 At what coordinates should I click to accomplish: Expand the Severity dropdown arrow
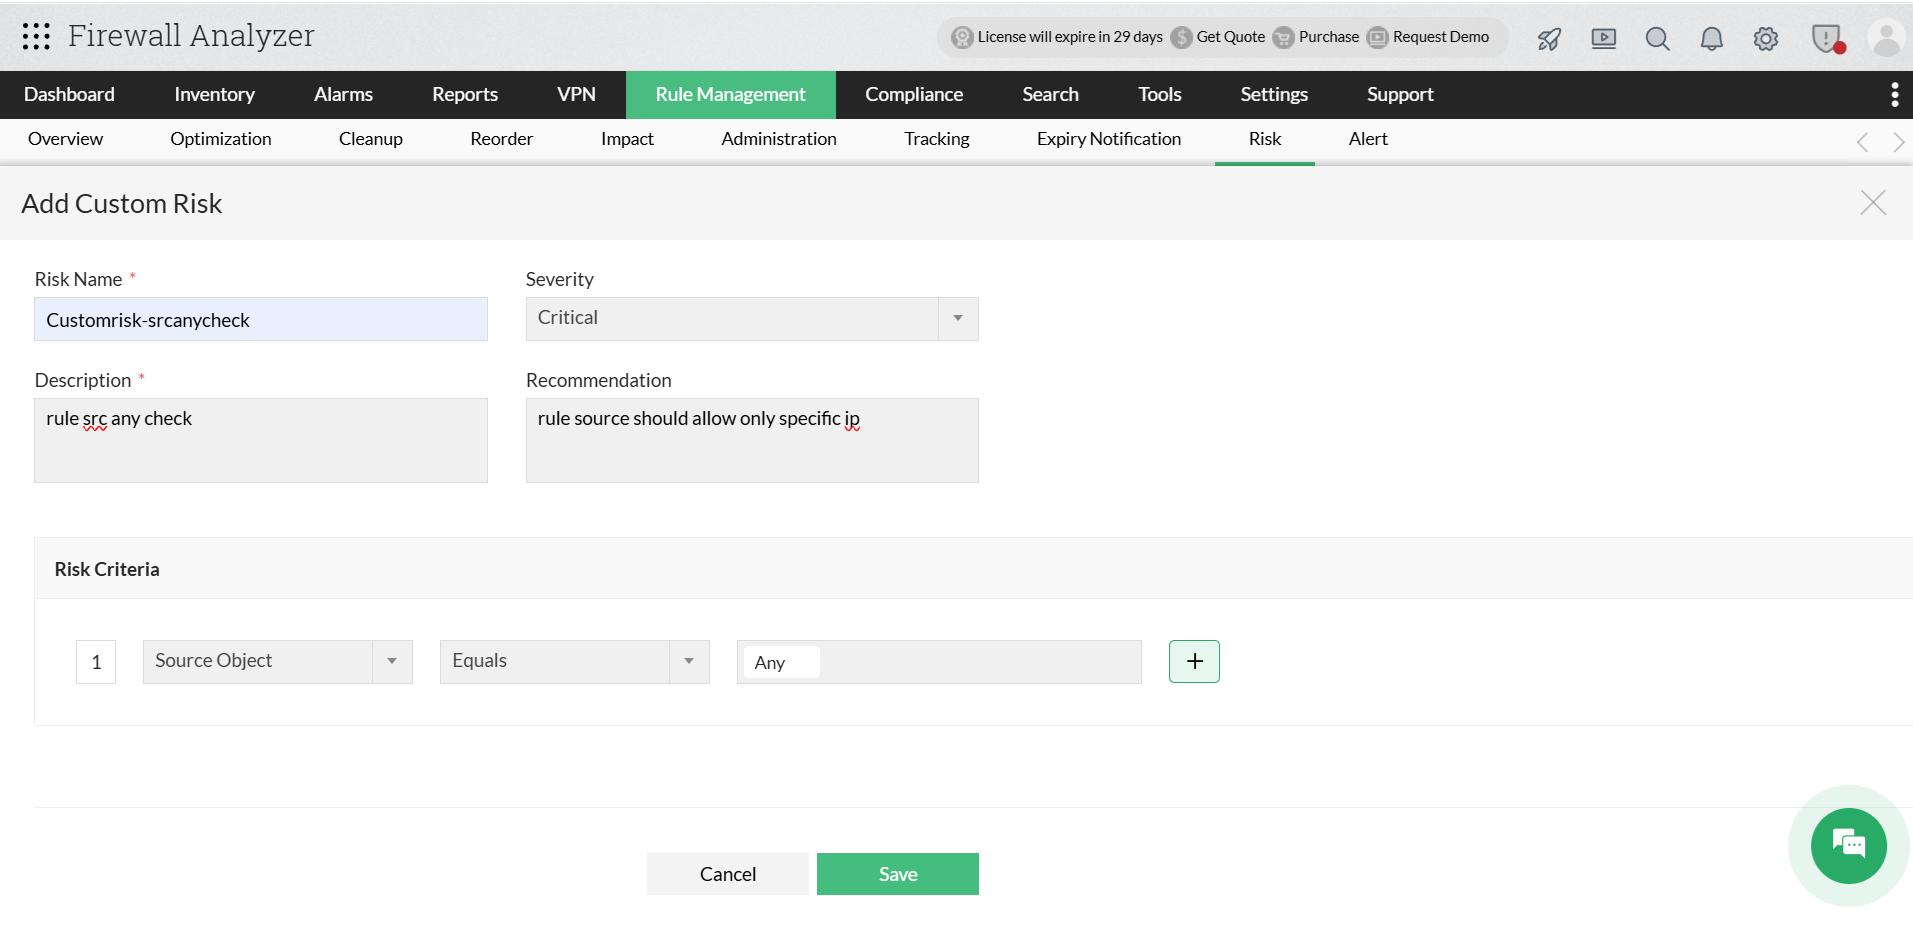[958, 318]
